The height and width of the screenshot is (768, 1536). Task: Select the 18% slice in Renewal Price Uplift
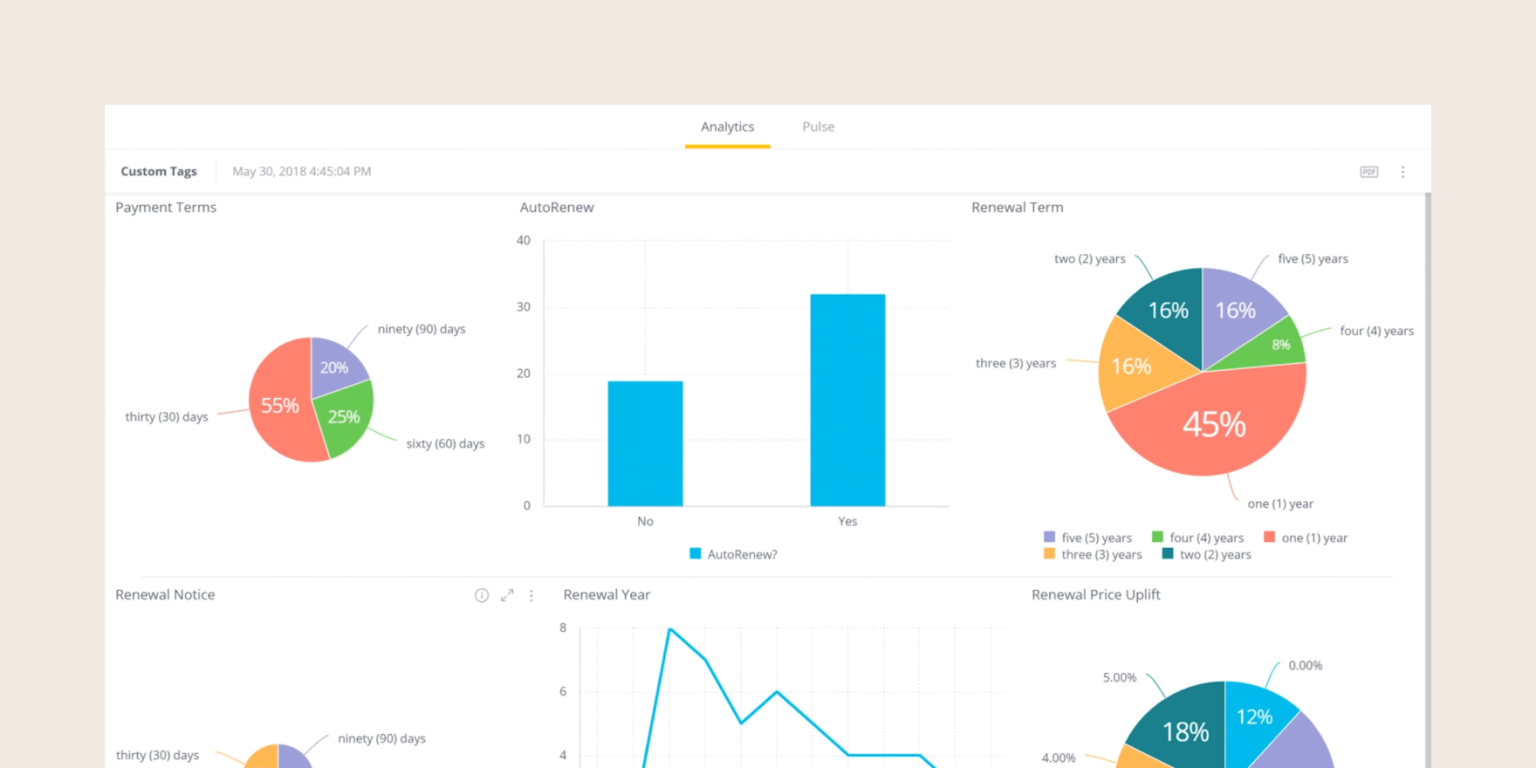click(1184, 731)
